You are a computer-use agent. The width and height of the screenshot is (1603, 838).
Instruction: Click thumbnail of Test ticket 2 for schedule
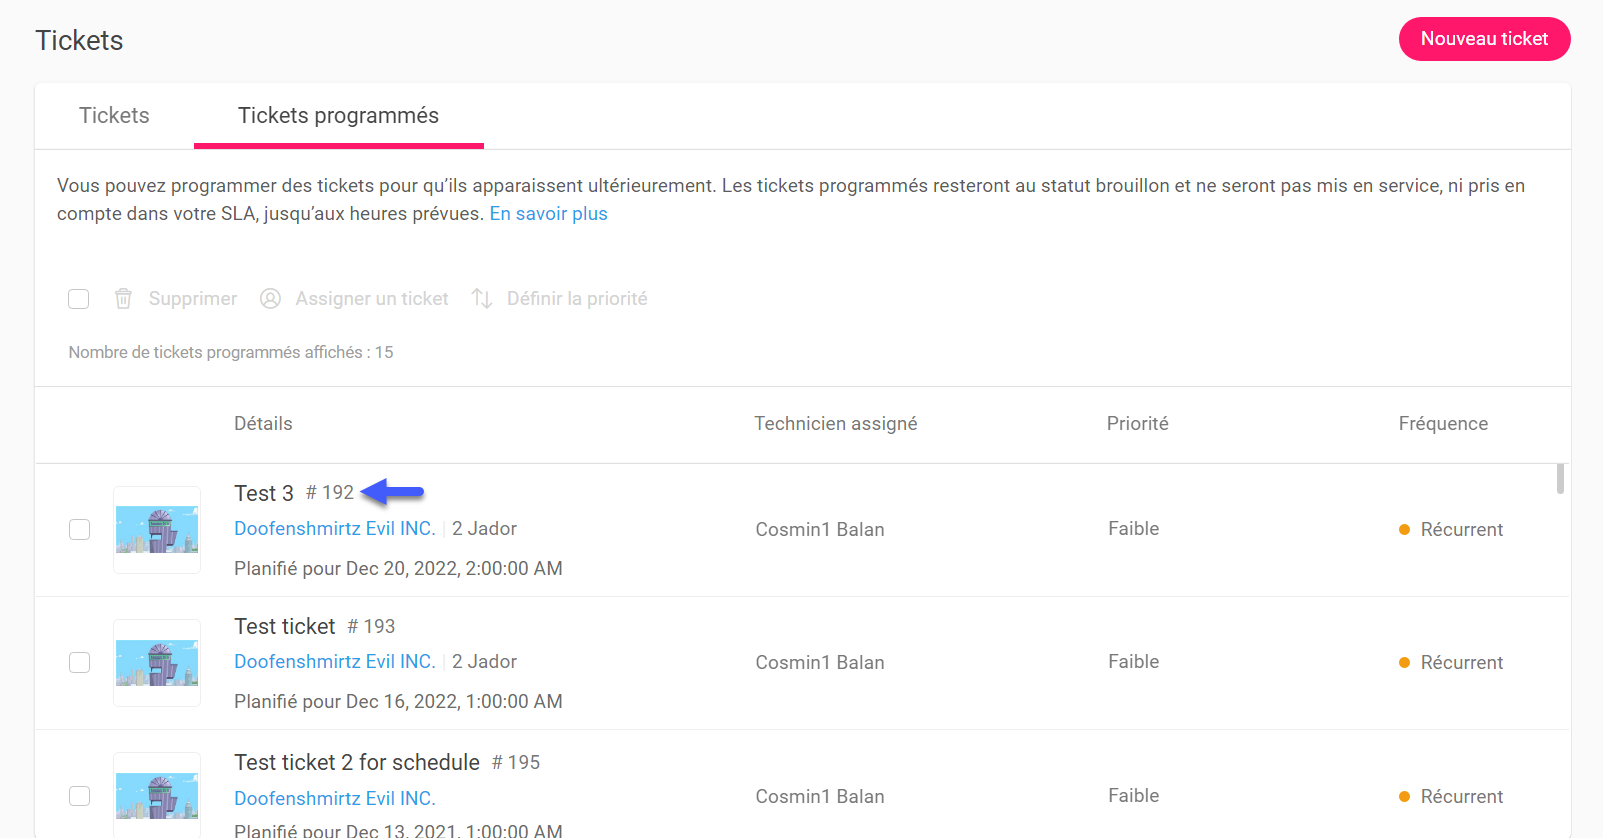coord(157,796)
